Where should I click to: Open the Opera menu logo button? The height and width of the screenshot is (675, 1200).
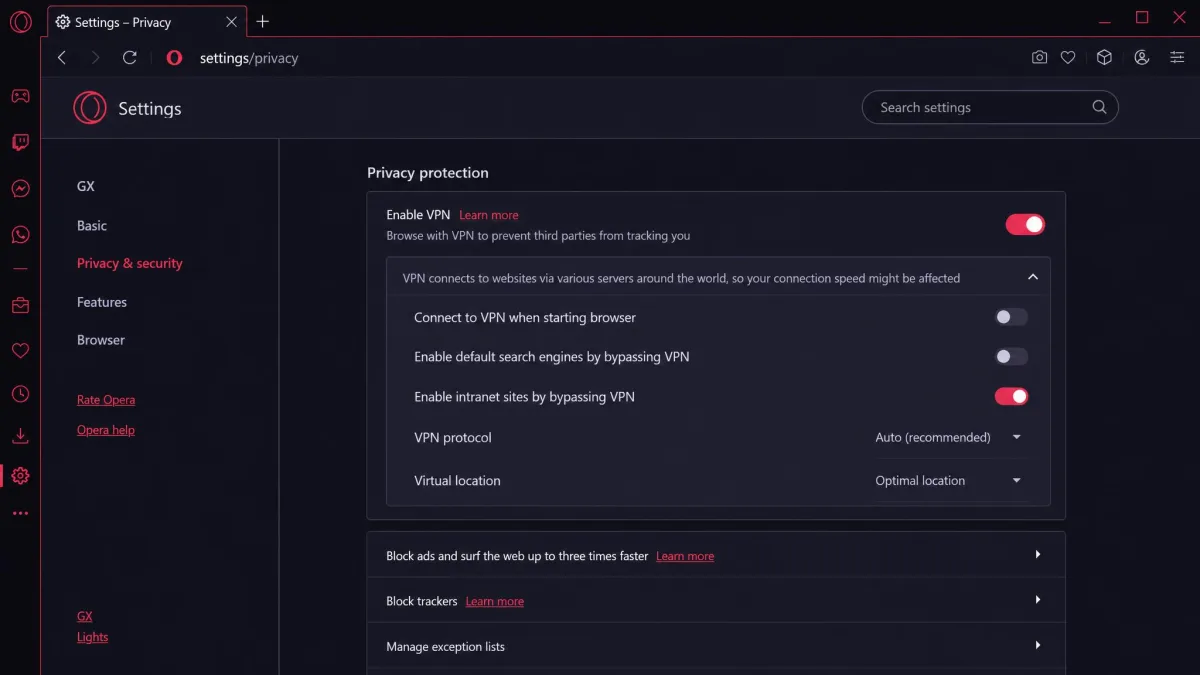[x=20, y=22]
